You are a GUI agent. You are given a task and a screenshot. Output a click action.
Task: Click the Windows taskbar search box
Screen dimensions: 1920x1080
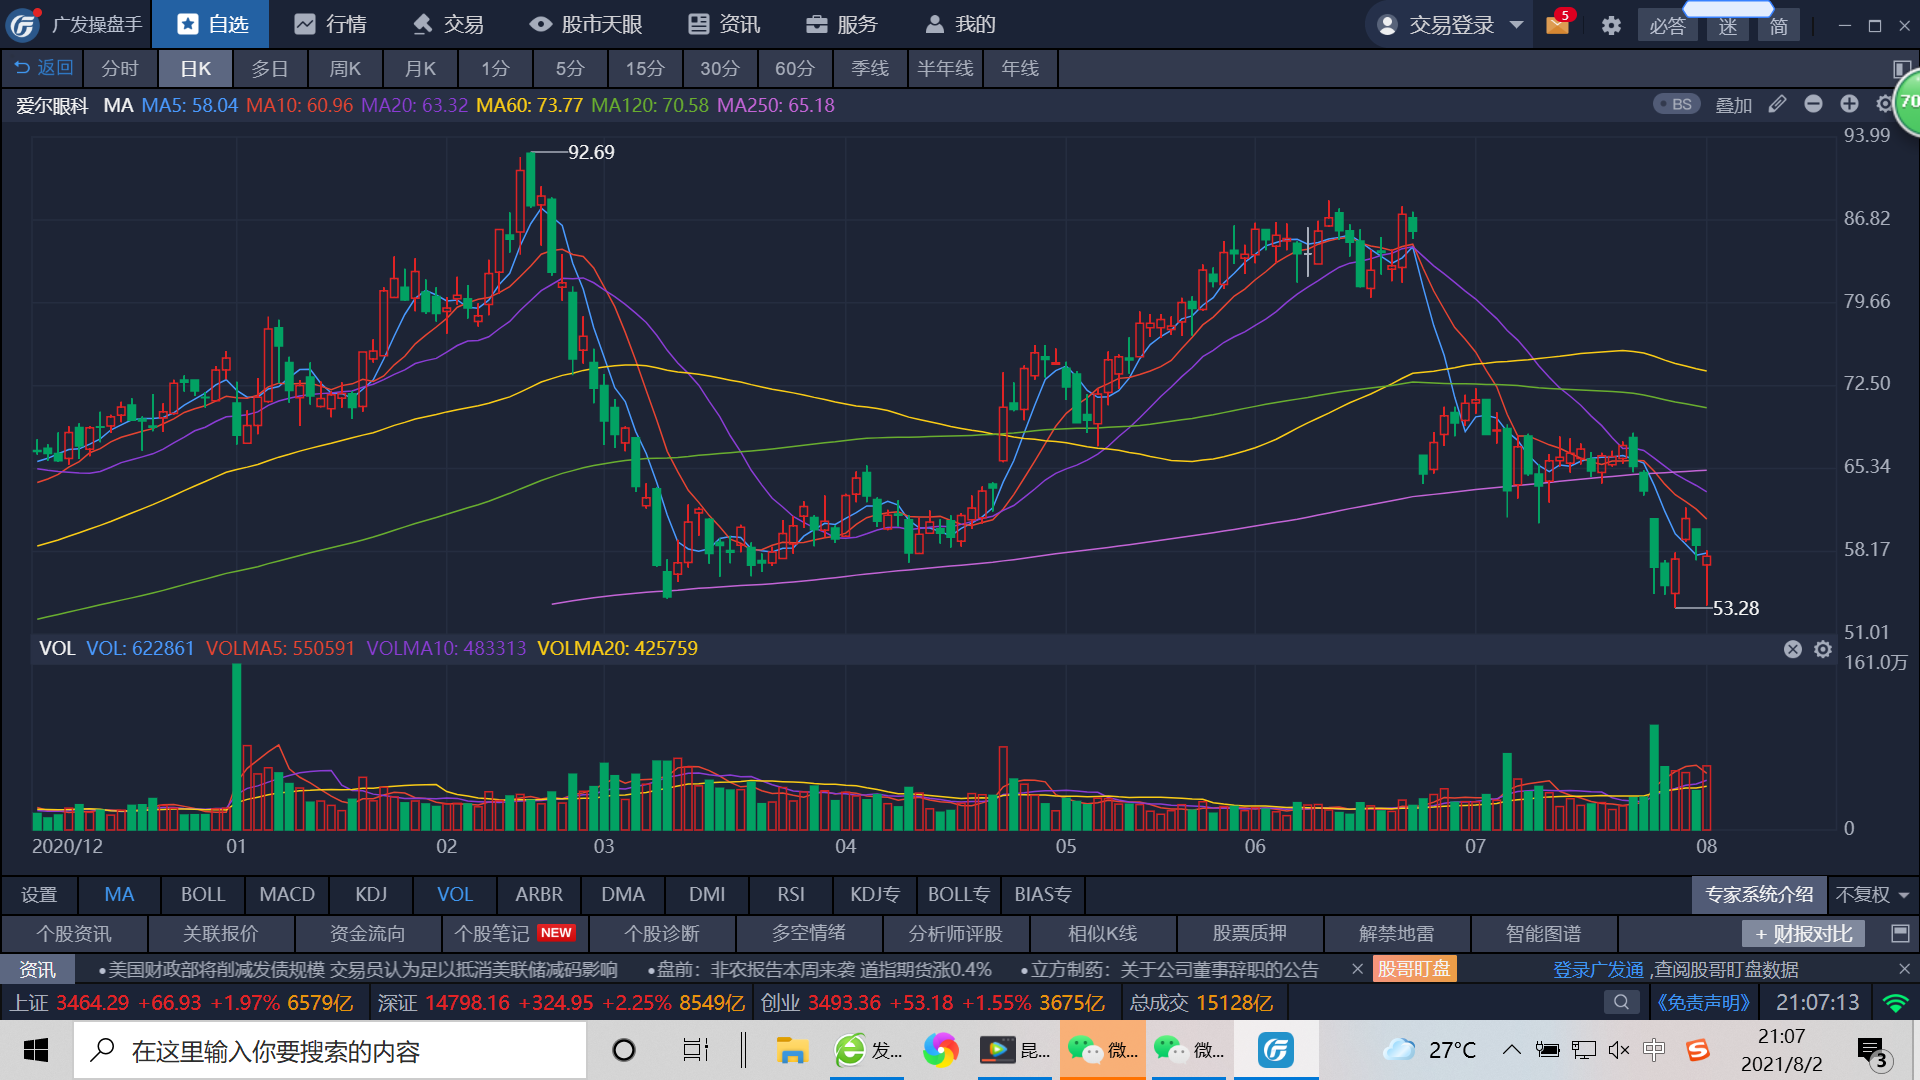click(330, 1051)
